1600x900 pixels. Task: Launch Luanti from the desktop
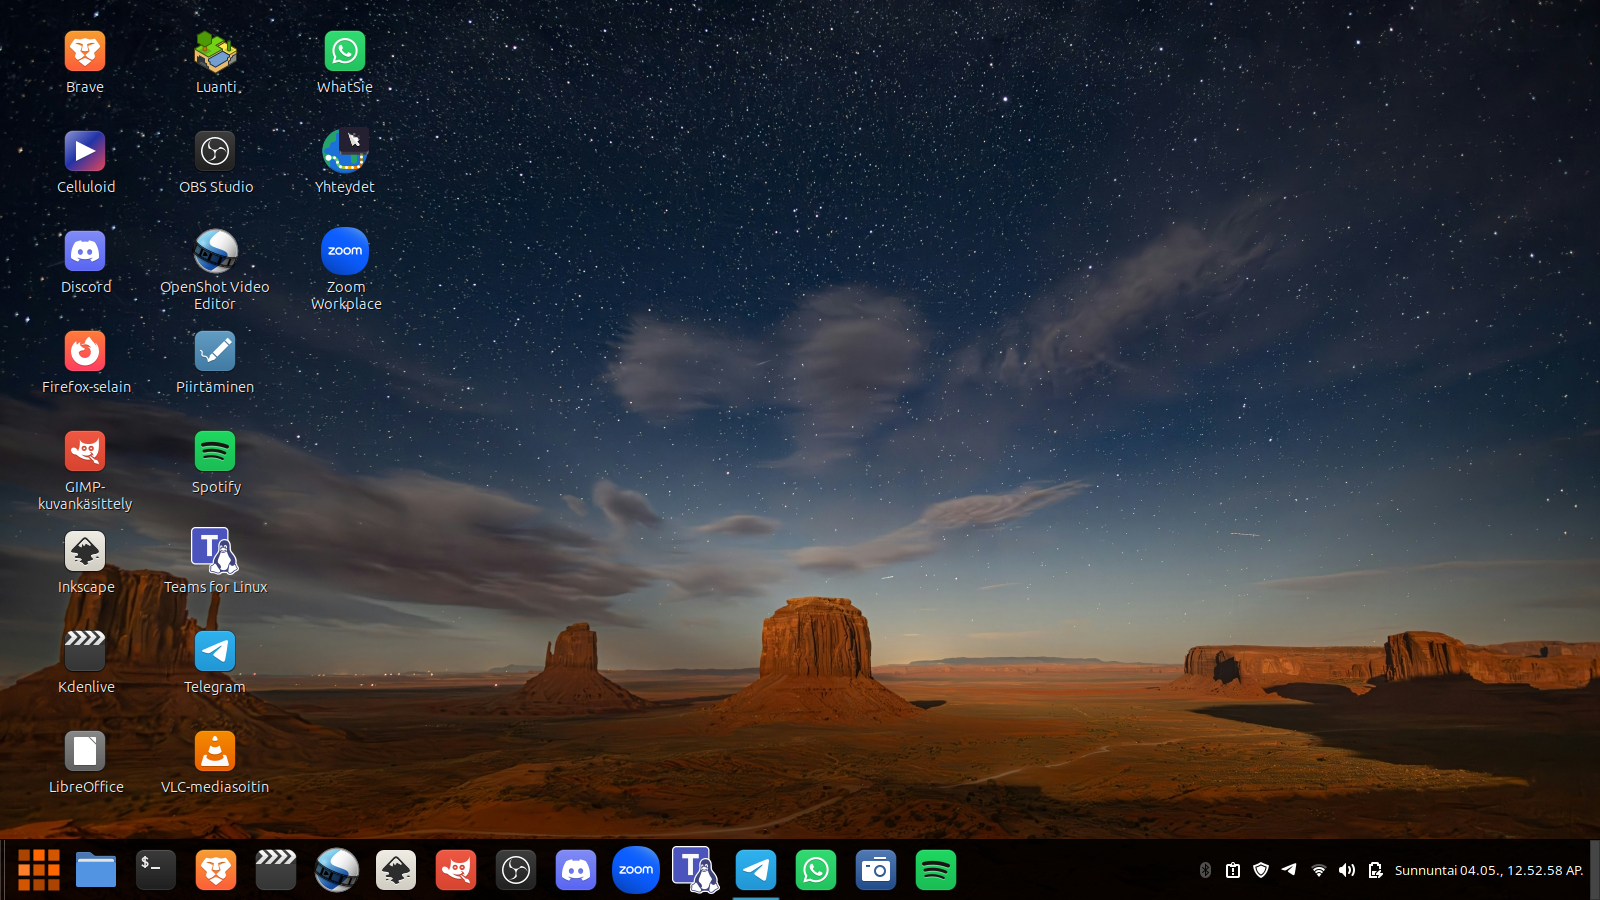click(x=215, y=52)
